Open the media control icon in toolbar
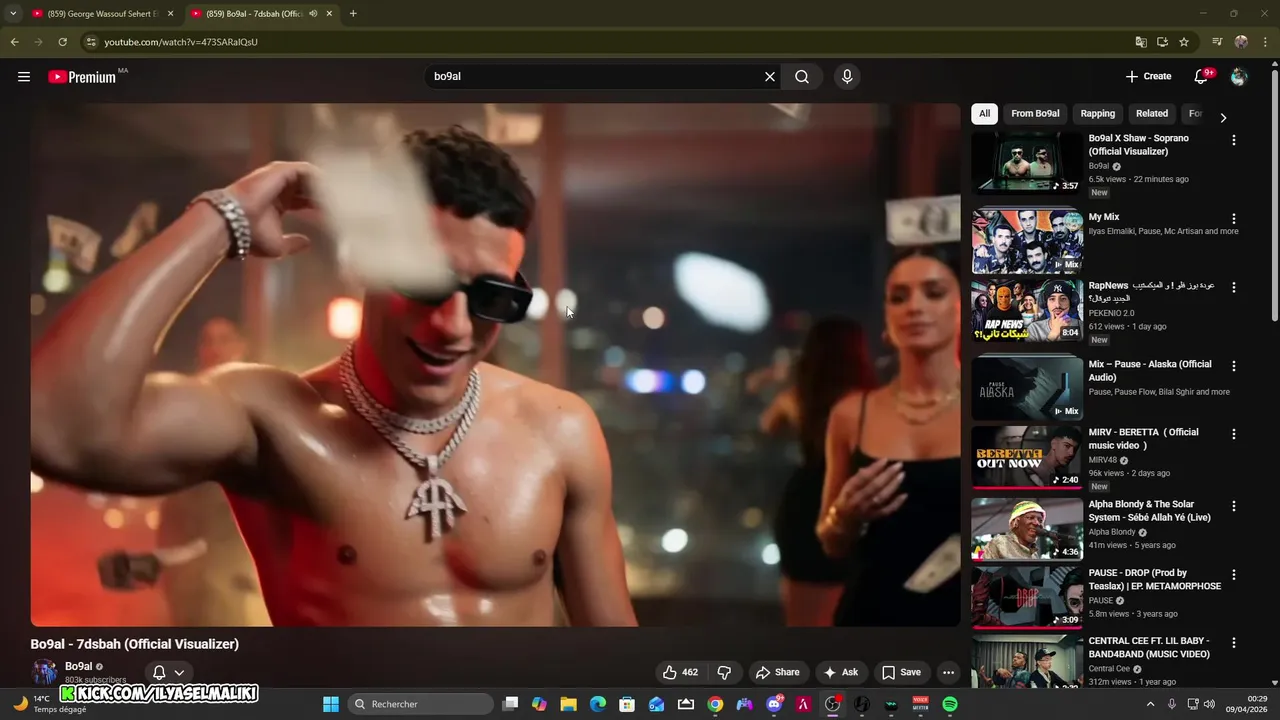This screenshot has height=720, width=1280. (1217, 42)
